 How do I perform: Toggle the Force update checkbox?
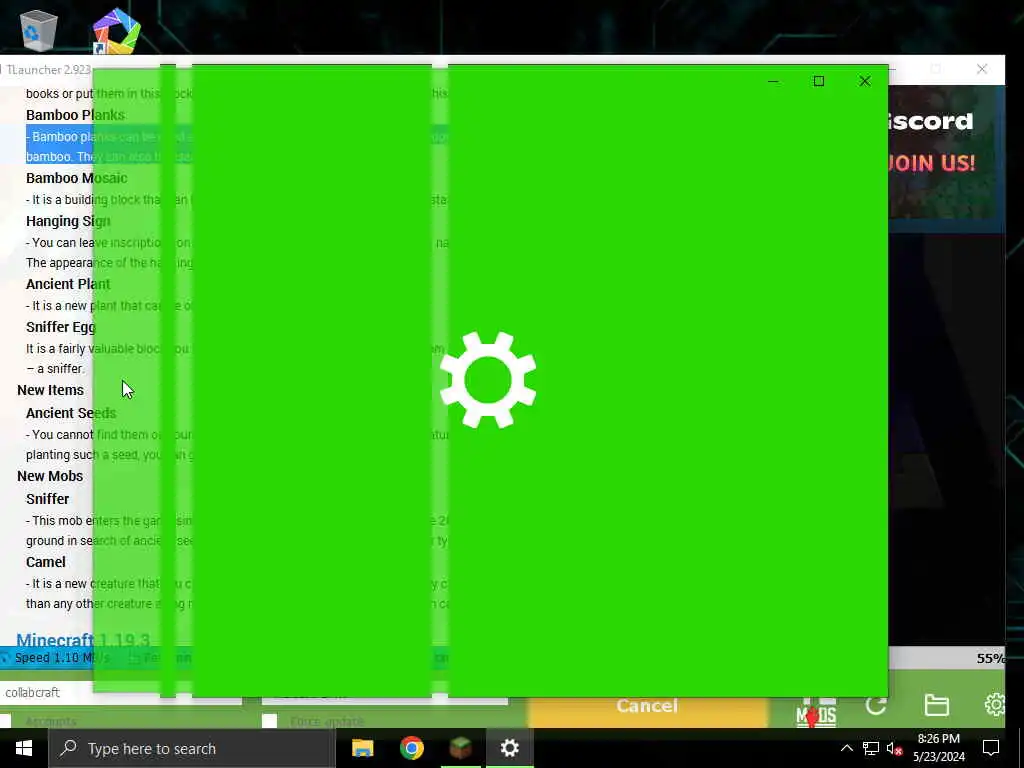[x=269, y=721]
